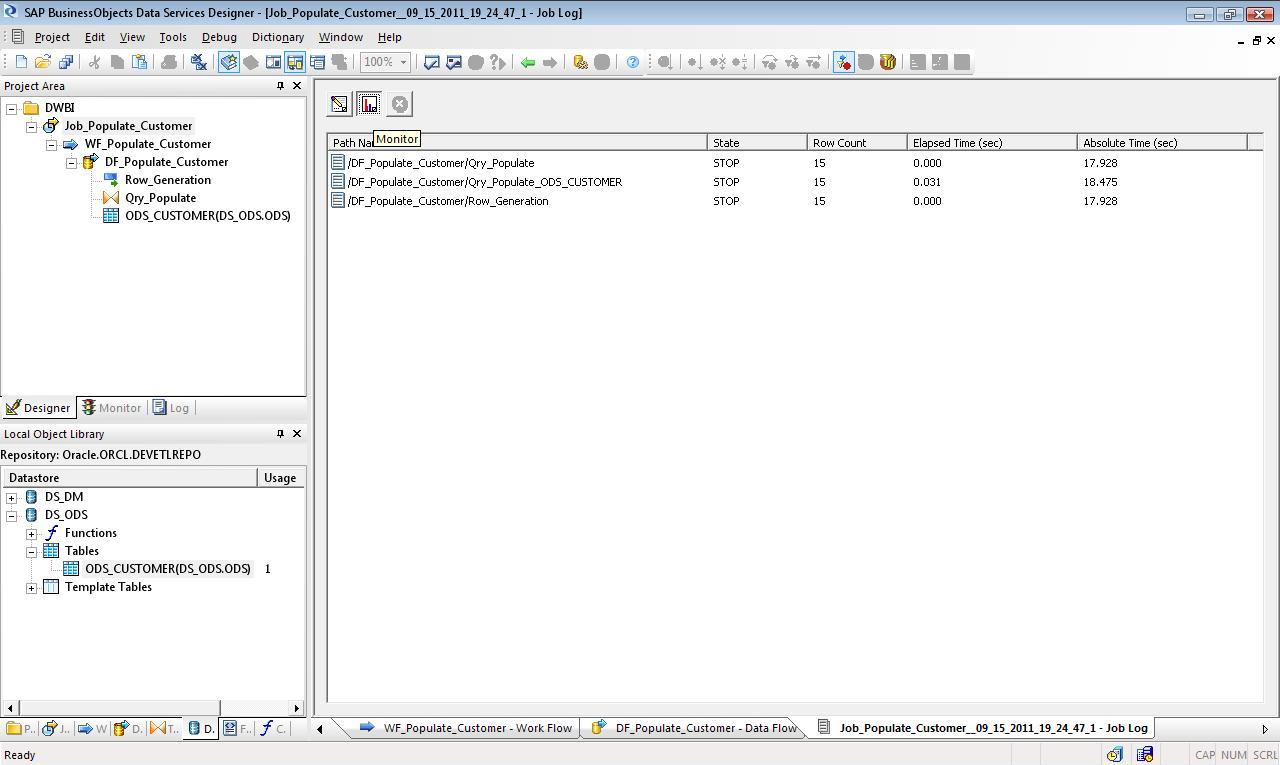Click the Error log view icon
This screenshot has width=1280, height=765.
(x=399, y=104)
